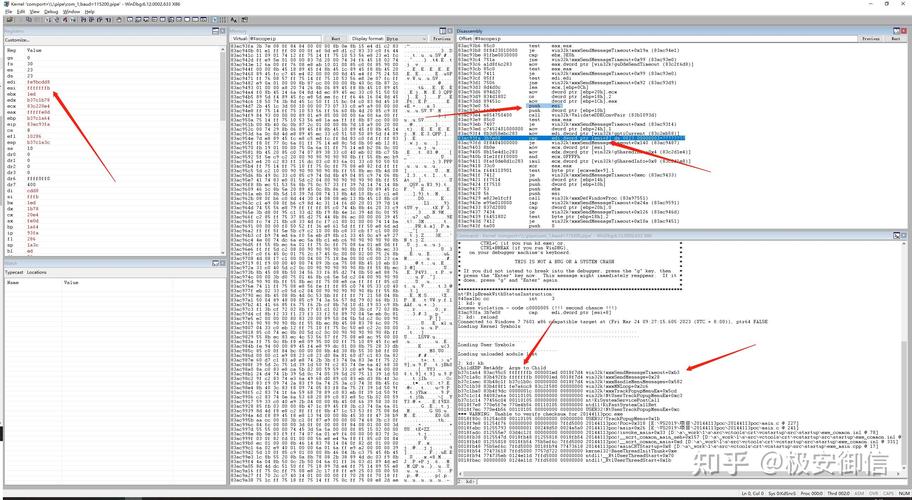The width and height of the screenshot is (912, 500).
Task: Click the Step Into toolbar icon
Action: click(83, 20)
